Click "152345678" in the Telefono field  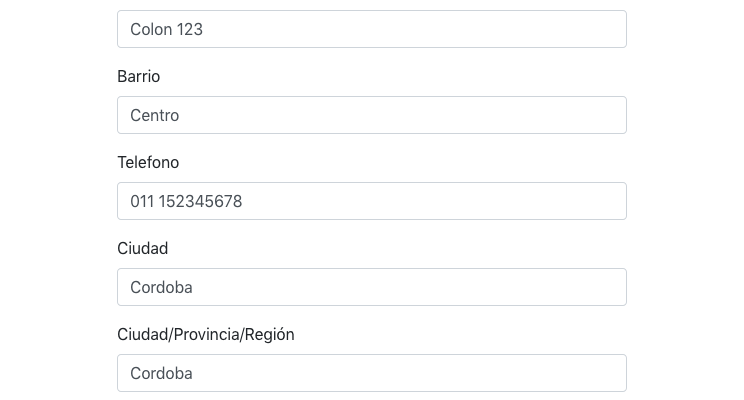click(x=200, y=202)
